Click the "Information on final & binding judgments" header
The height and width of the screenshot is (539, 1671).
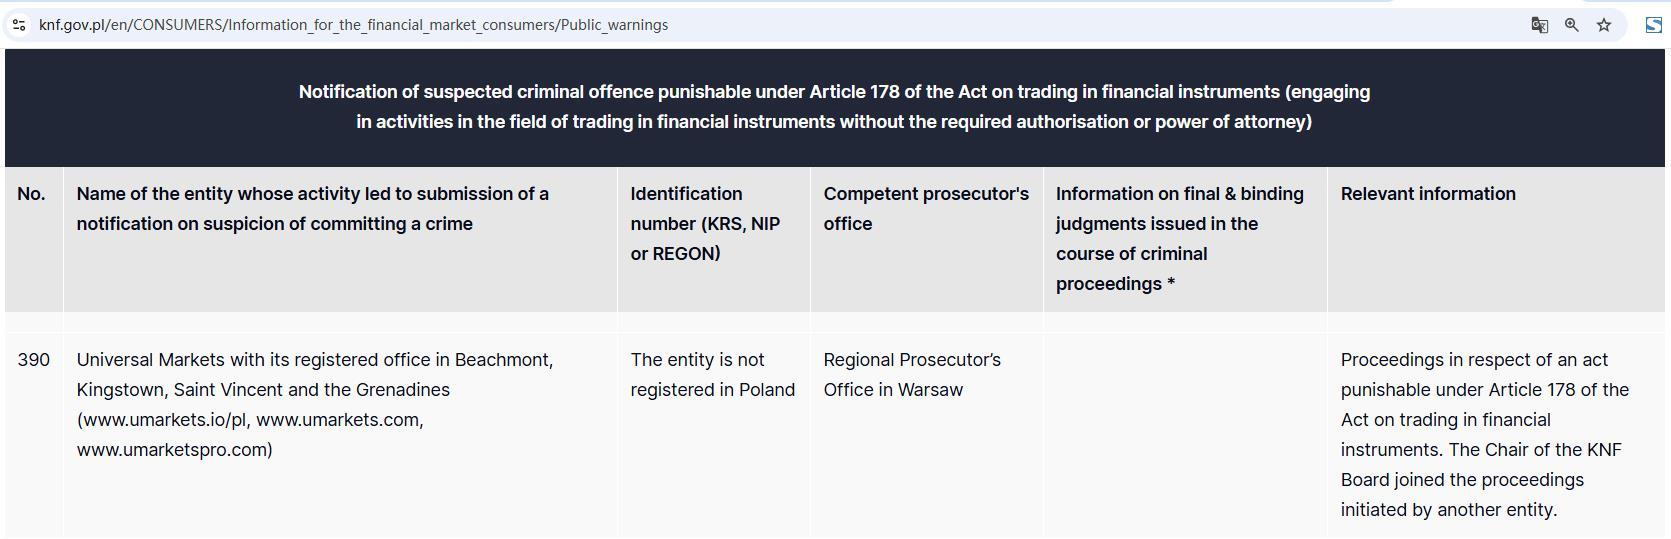pyautogui.click(x=1179, y=239)
